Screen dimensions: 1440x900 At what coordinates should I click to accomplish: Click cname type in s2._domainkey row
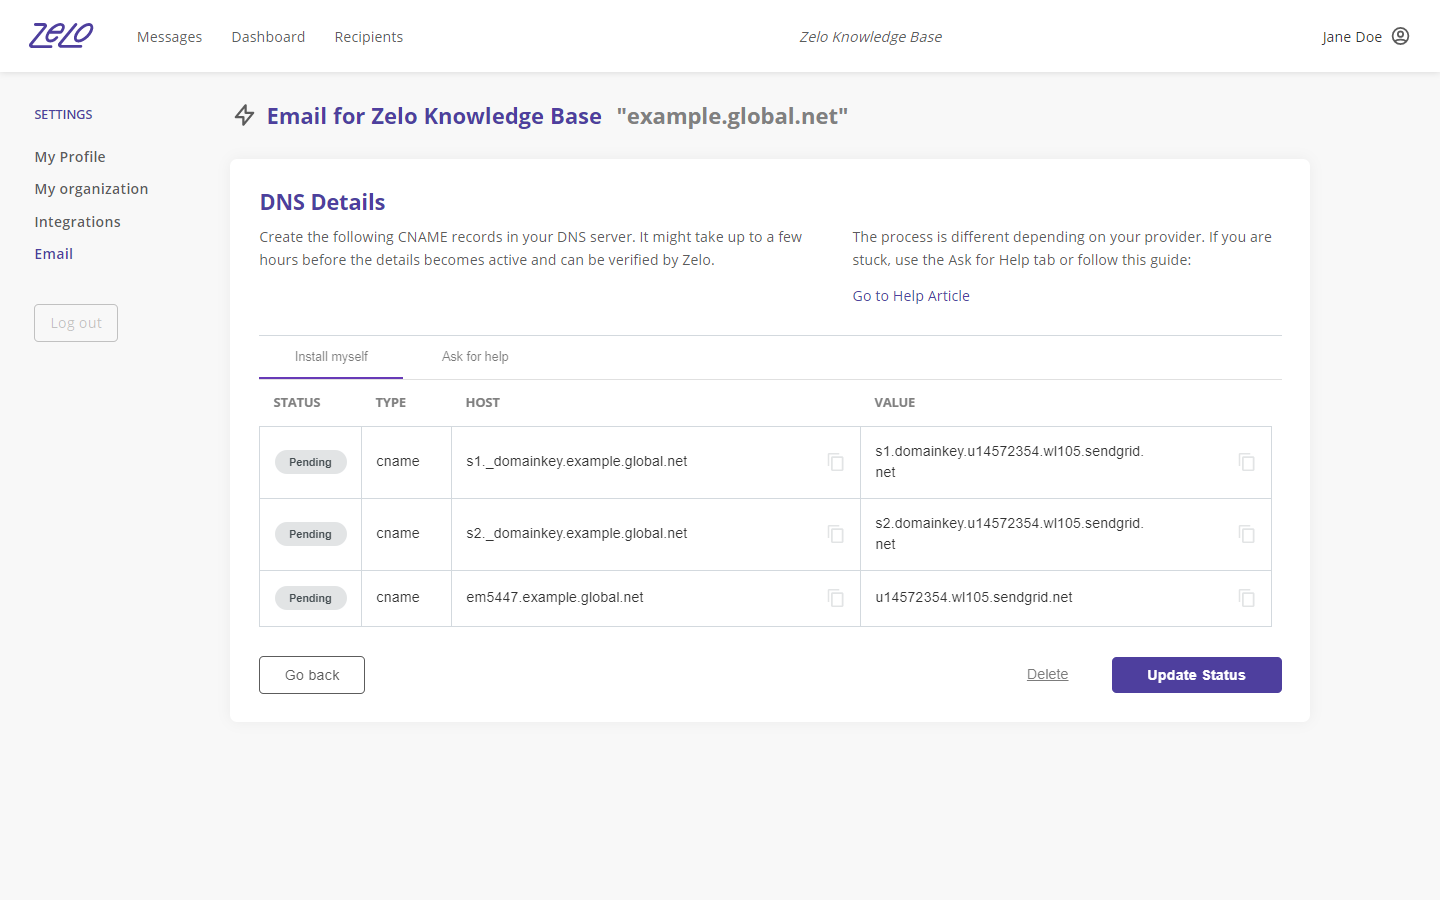398,533
